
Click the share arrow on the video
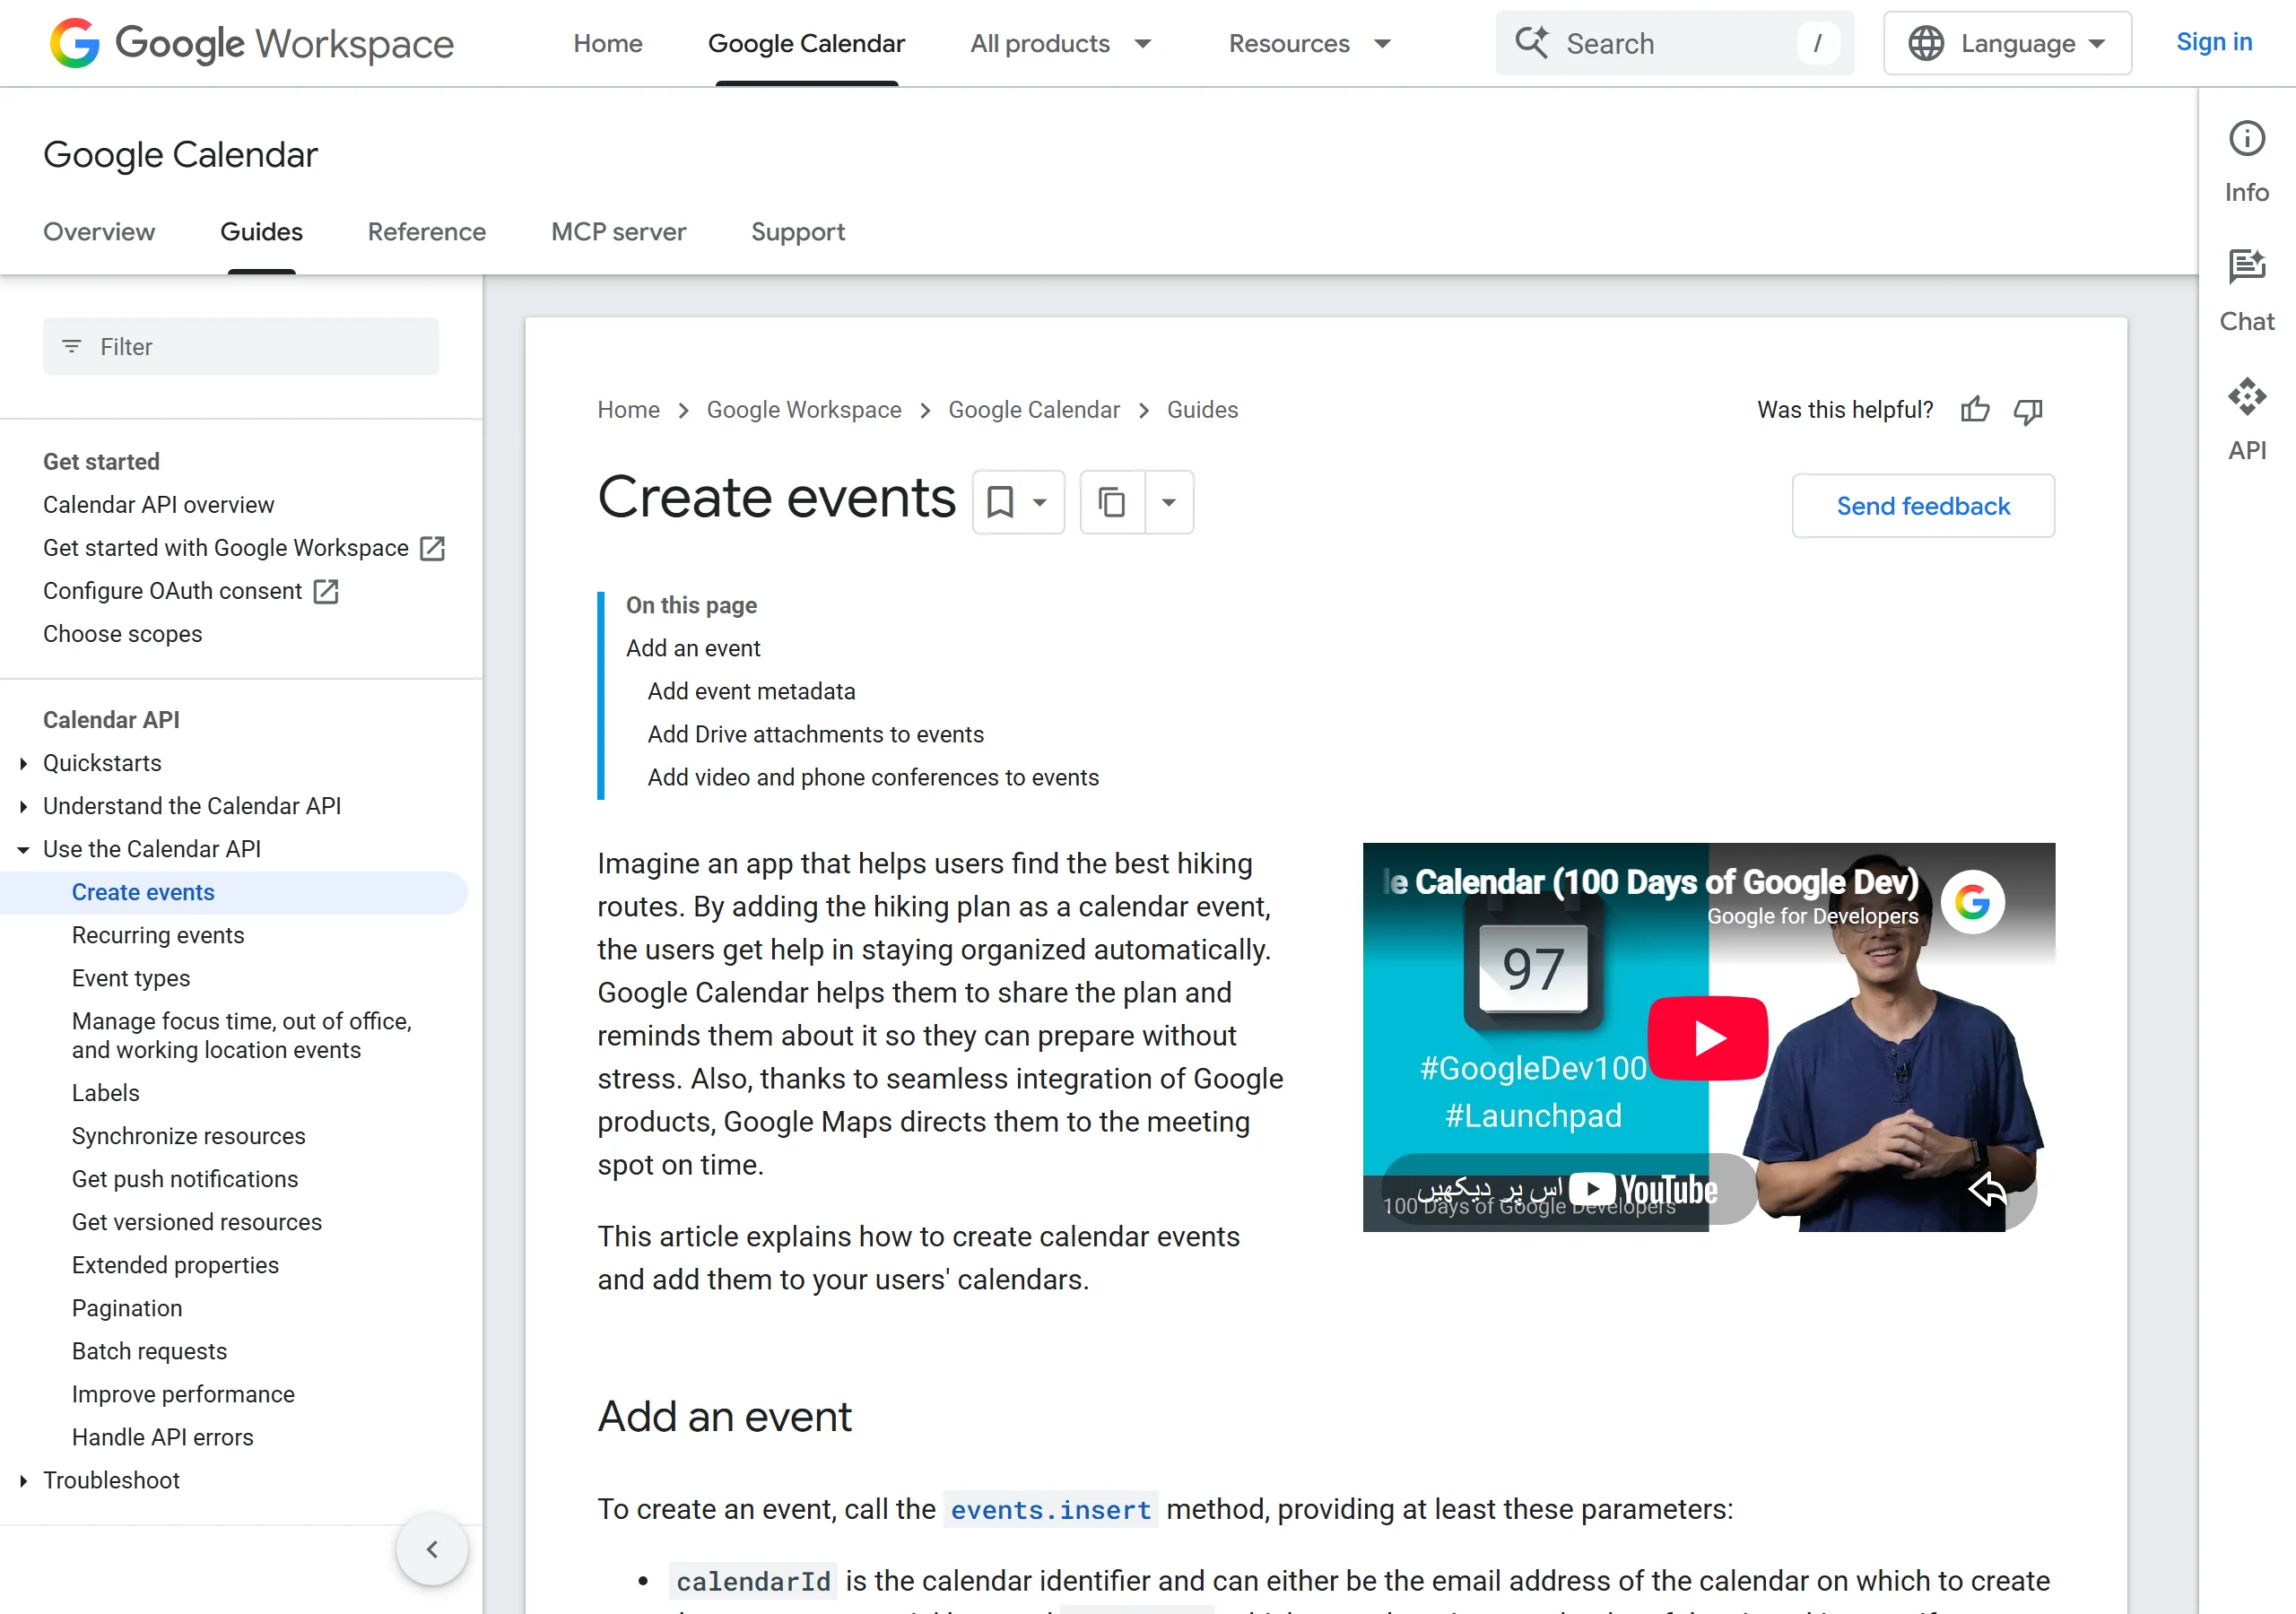pos(1988,1189)
